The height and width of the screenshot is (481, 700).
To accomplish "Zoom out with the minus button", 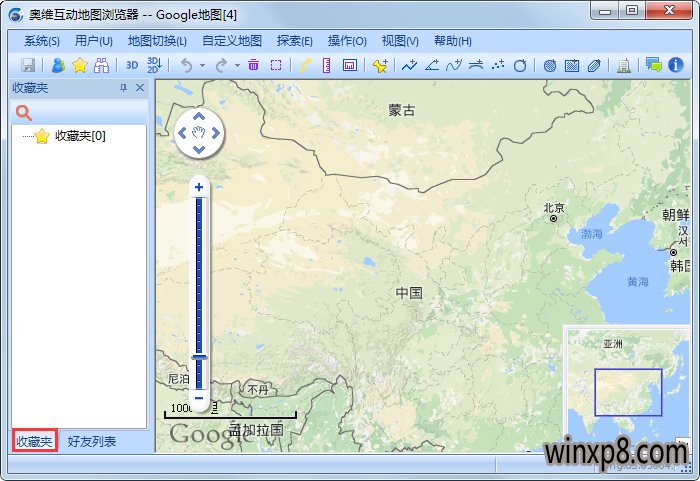I will click(199, 397).
